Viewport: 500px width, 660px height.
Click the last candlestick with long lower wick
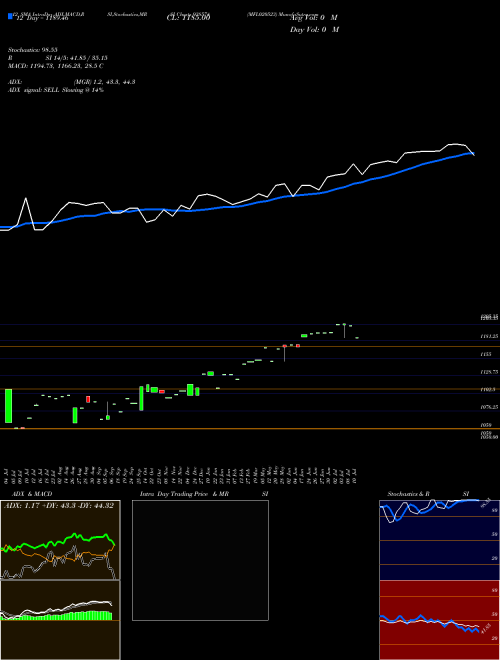(x=345, y=330)
